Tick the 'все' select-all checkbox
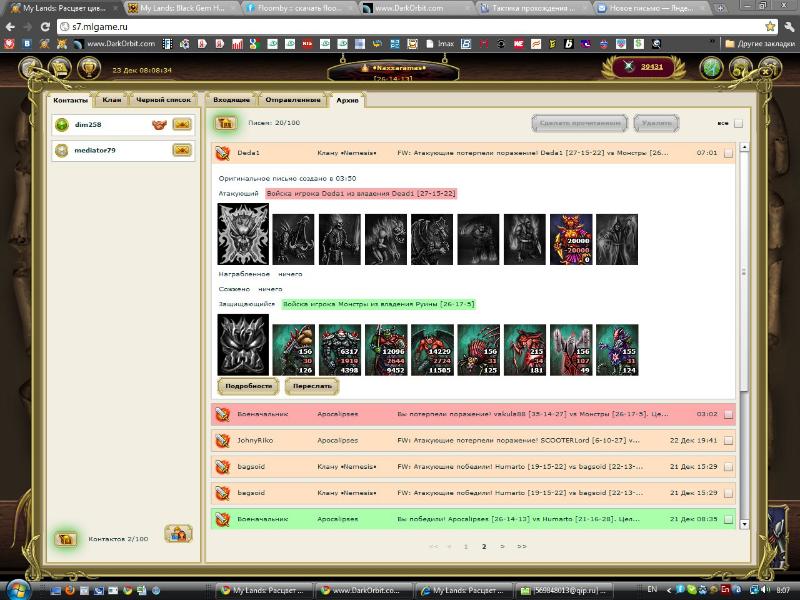The height and width of the screenshot is (600, 800). tap(738, 123)
